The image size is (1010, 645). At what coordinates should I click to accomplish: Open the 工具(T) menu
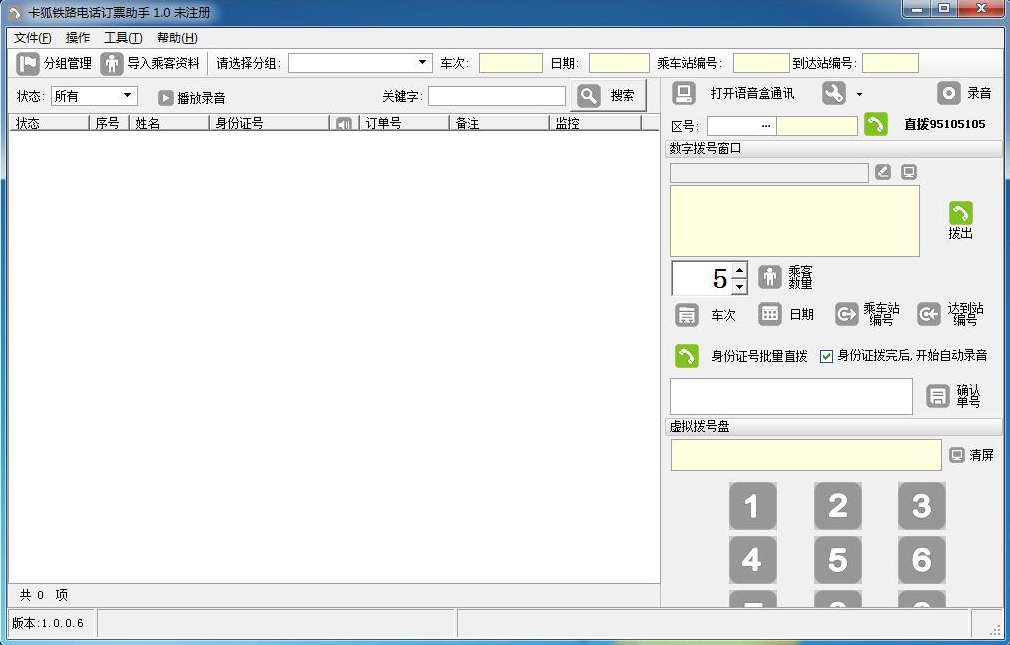coord(123,38)
